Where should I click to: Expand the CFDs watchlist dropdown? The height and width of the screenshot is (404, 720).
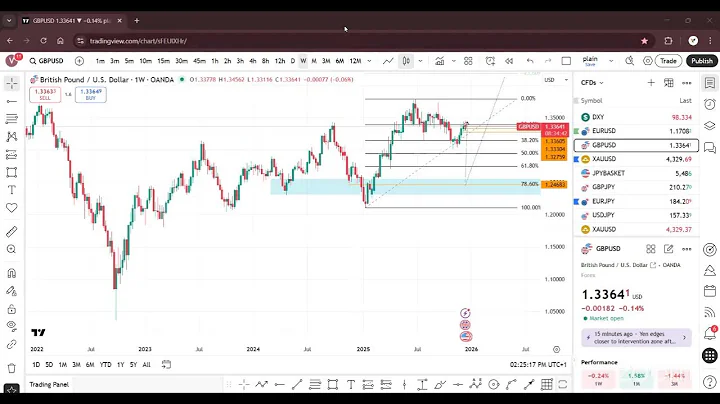[x=592, y=83]
